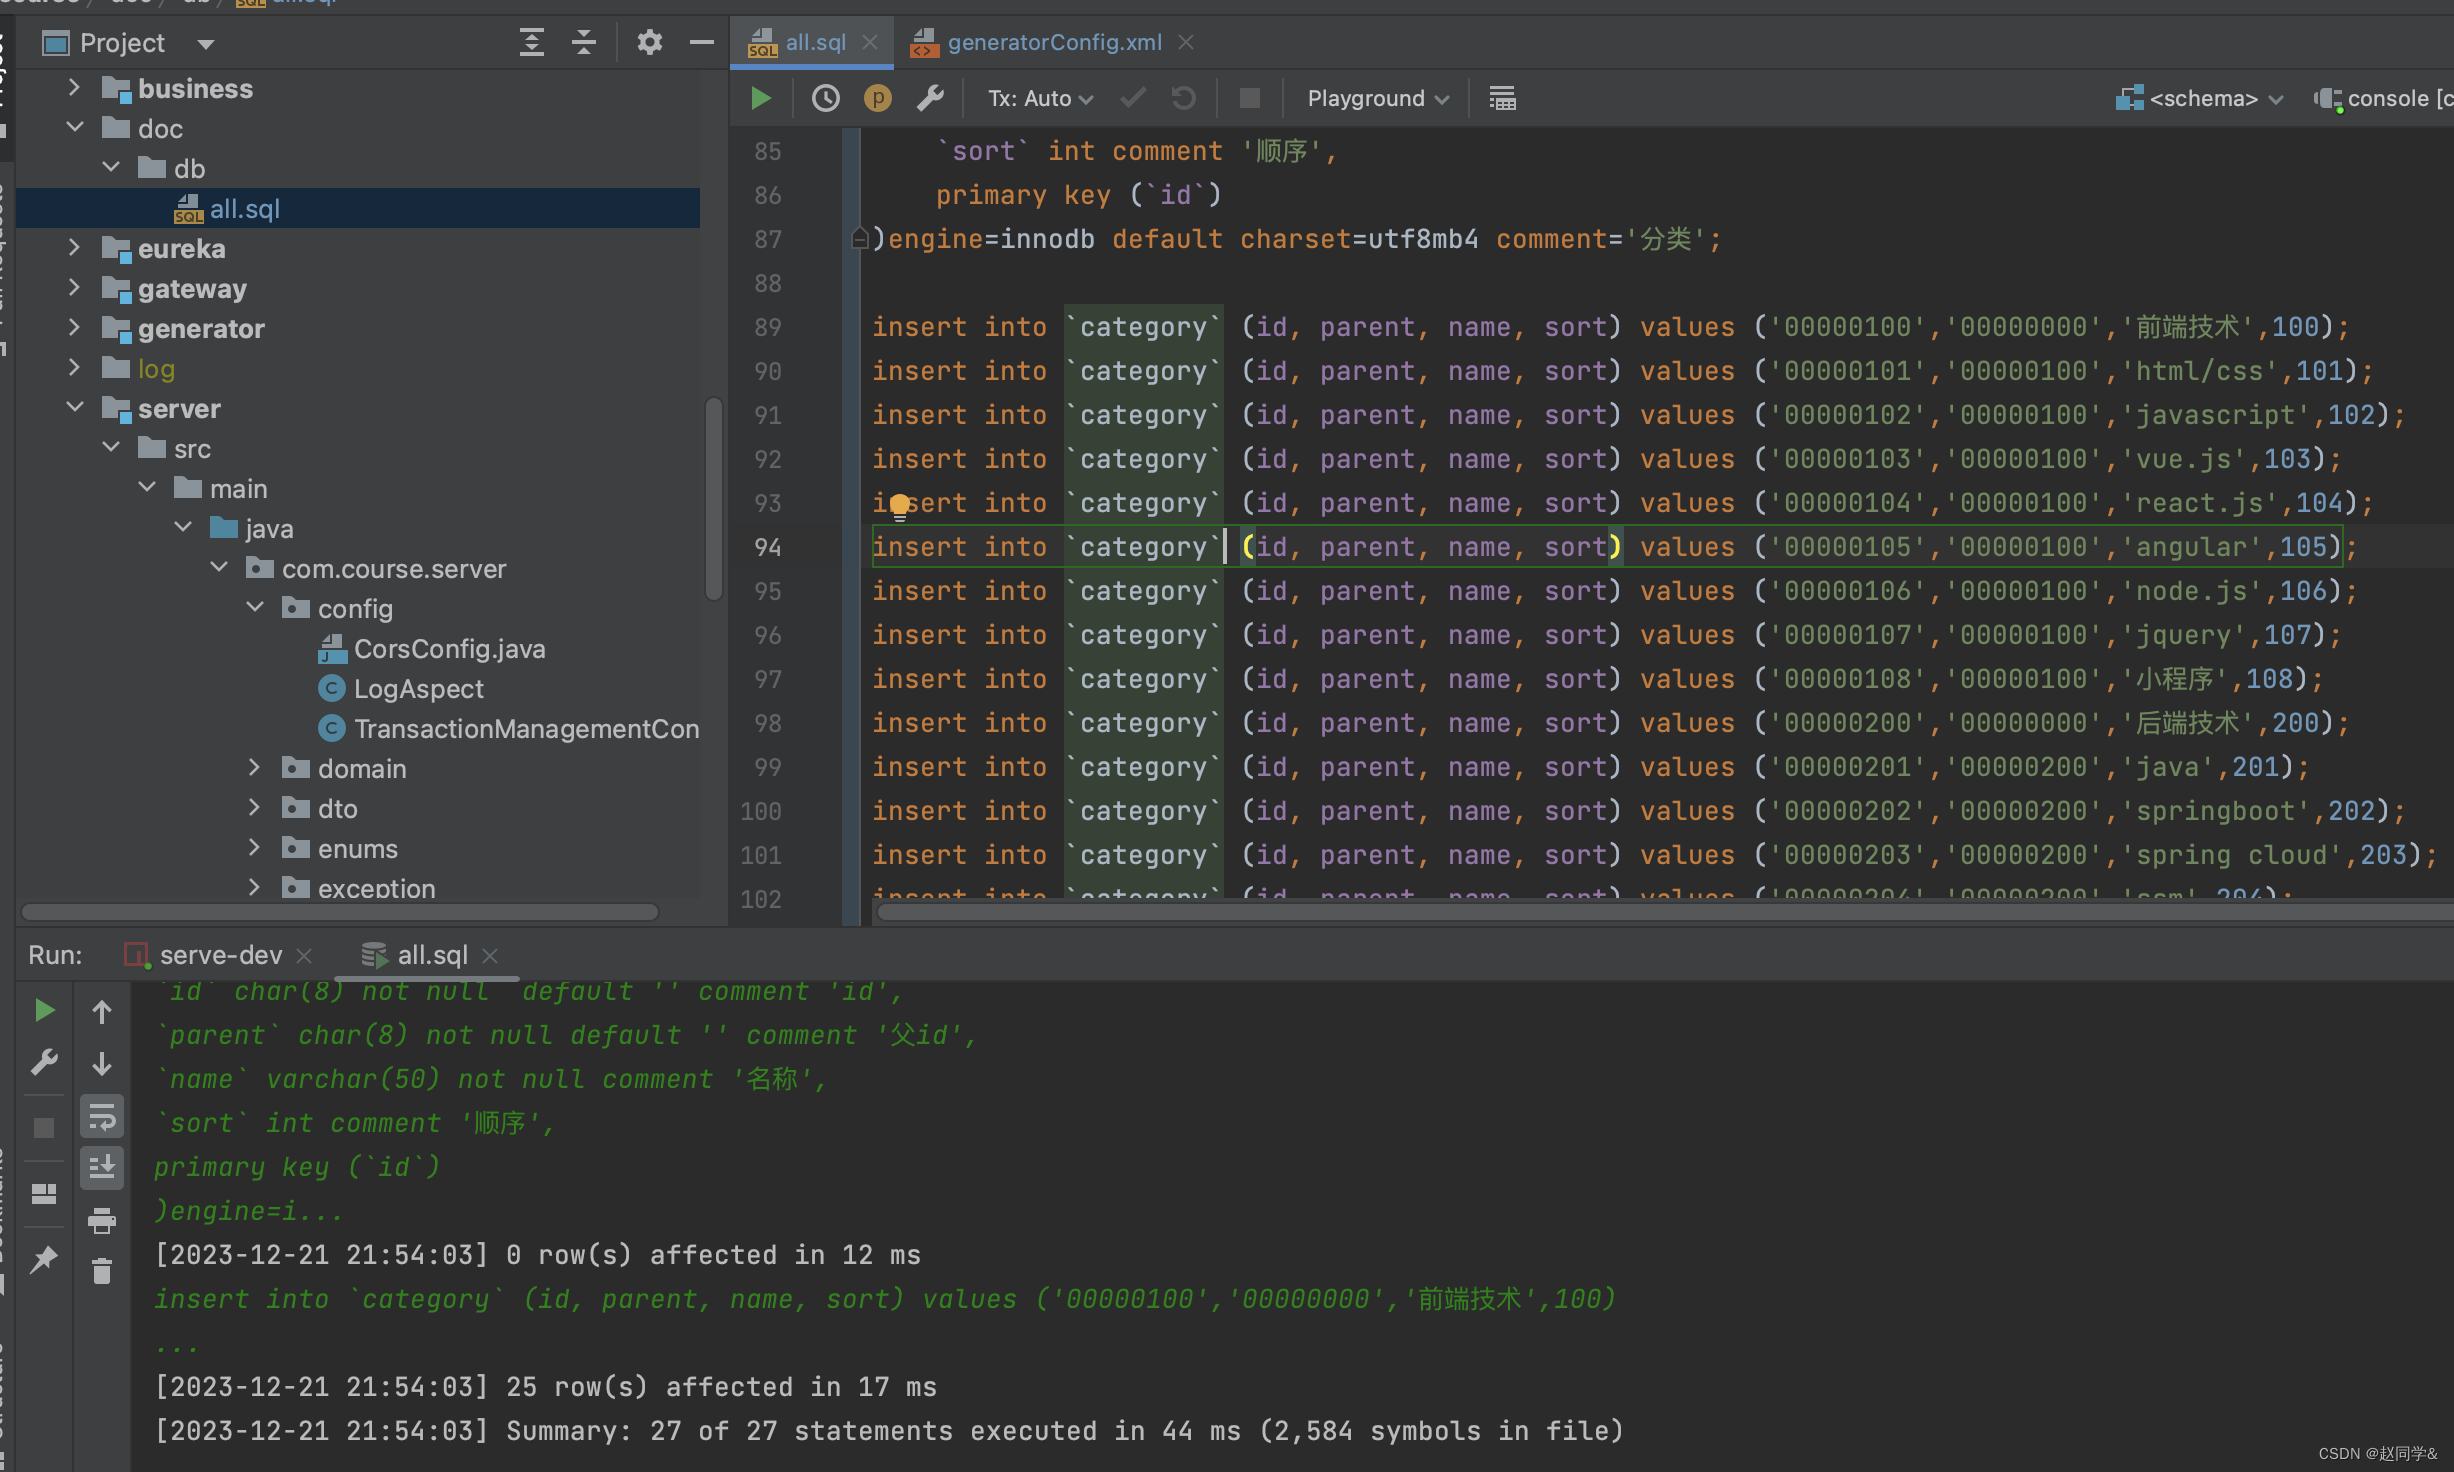Click the green Execute button in SQL toolbar

(761, 98)
